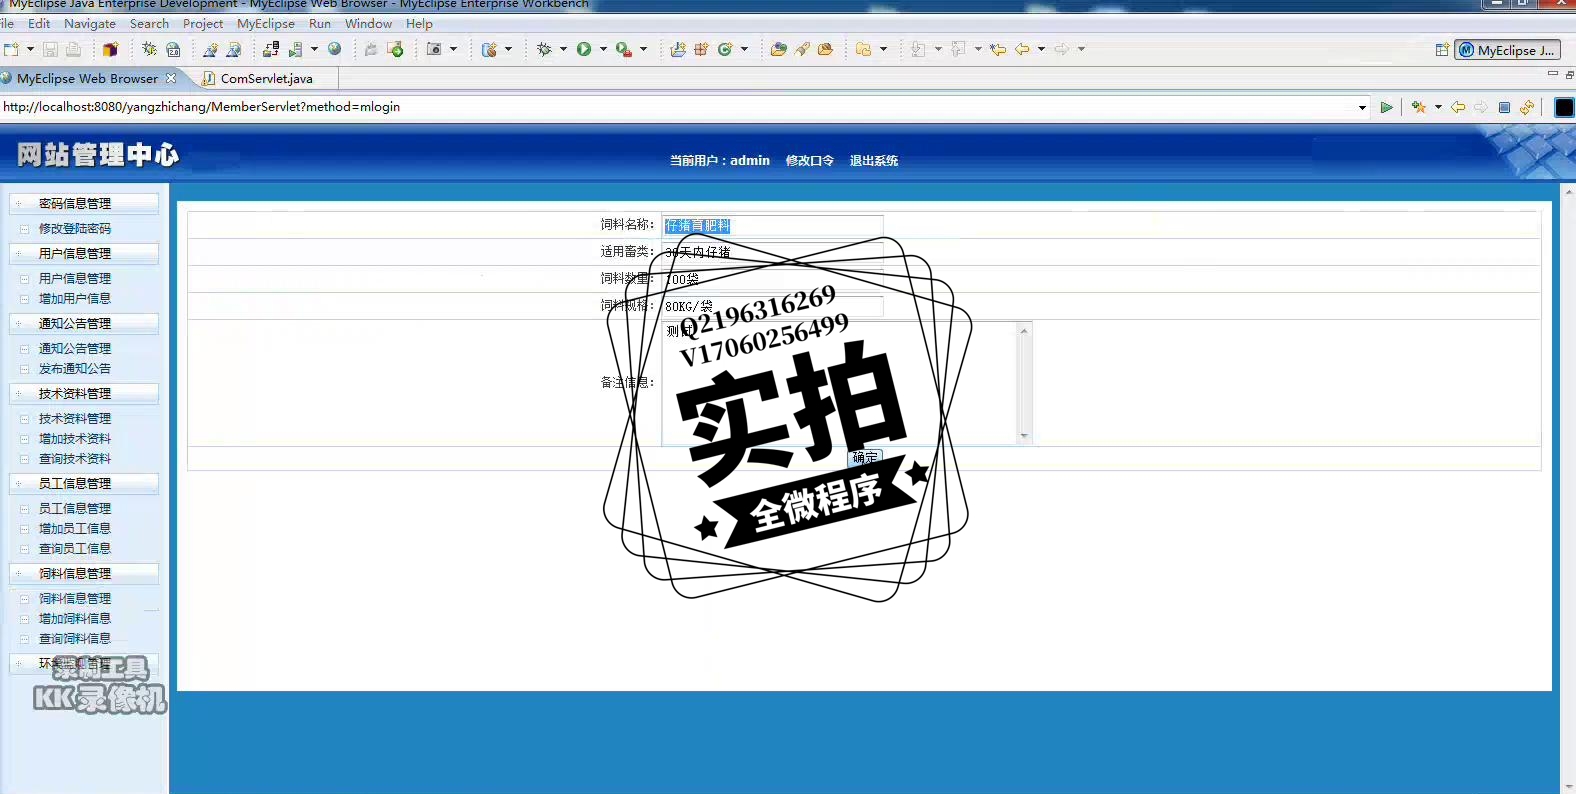Click the Back navigation arrow in main toolbar

pyautogui.click(x=1022, y=49)
